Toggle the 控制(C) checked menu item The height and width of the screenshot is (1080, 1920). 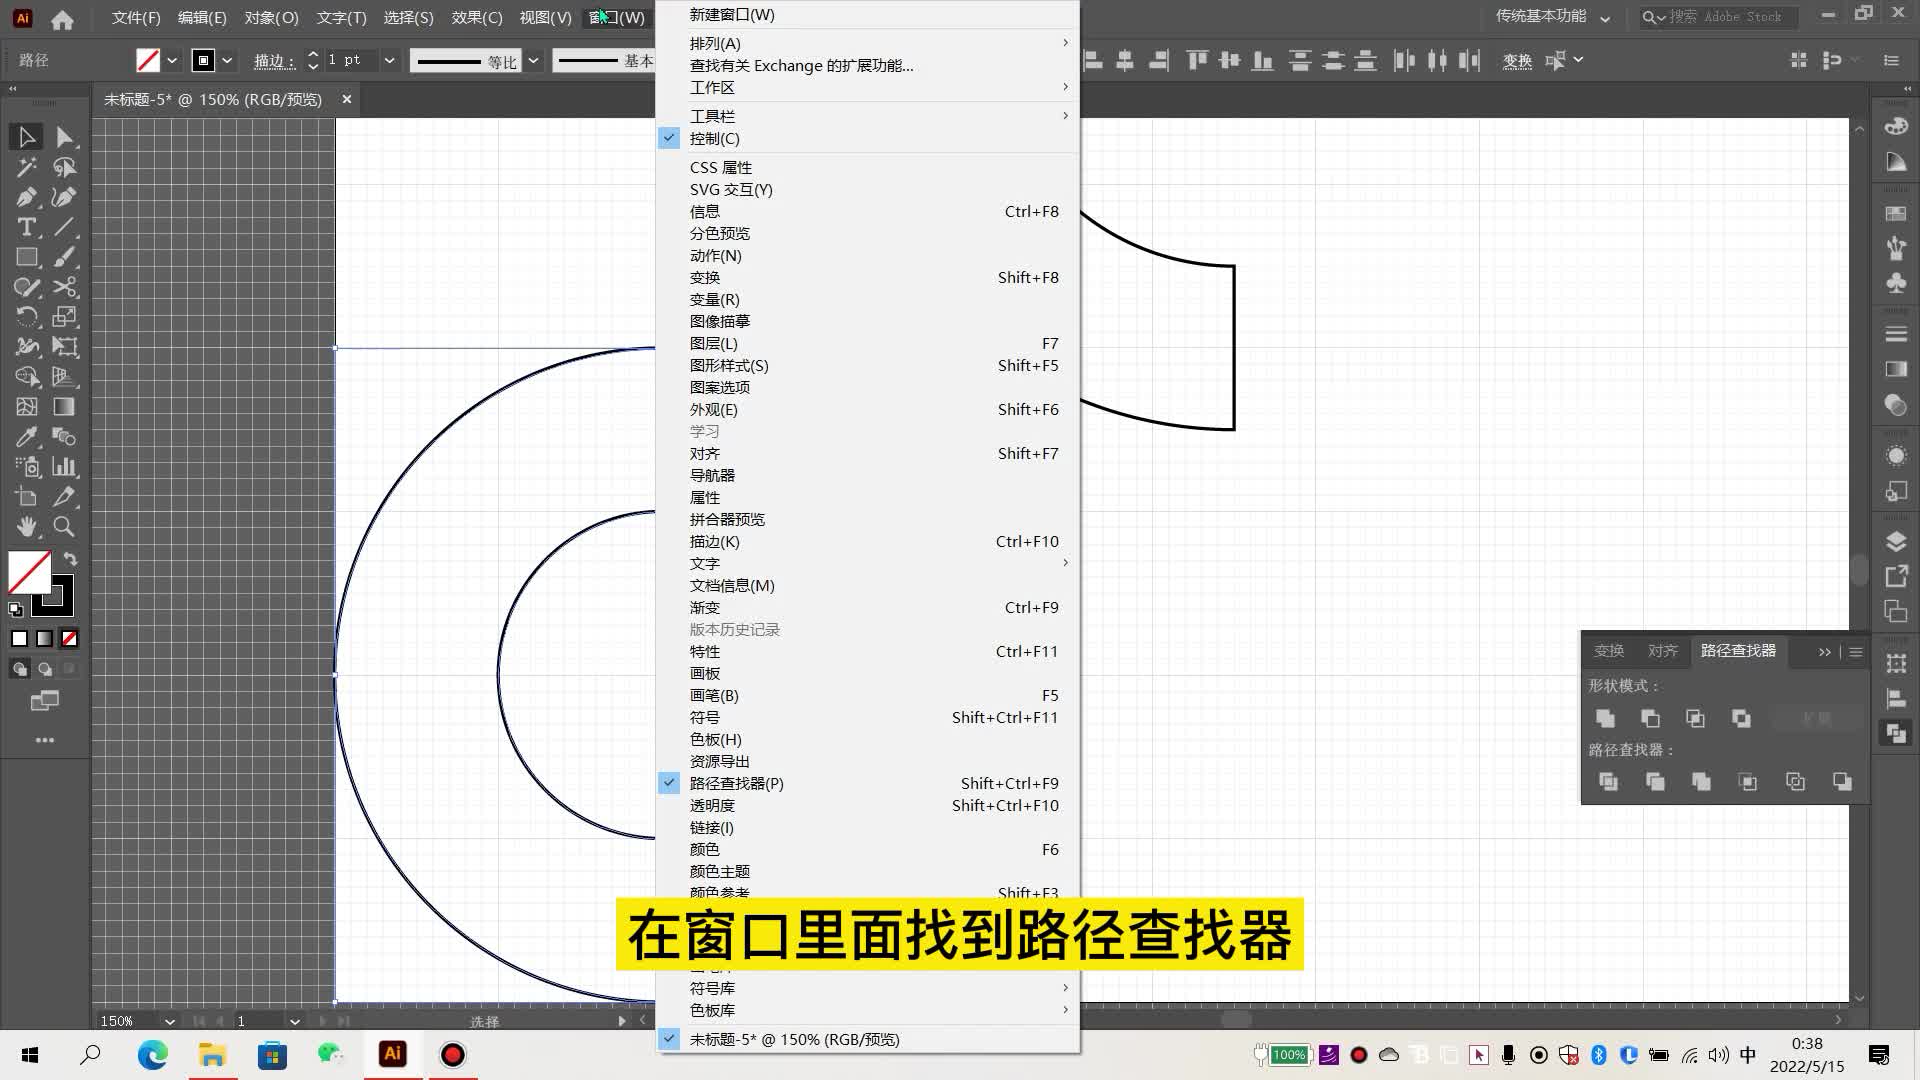(x=714, y=138)
